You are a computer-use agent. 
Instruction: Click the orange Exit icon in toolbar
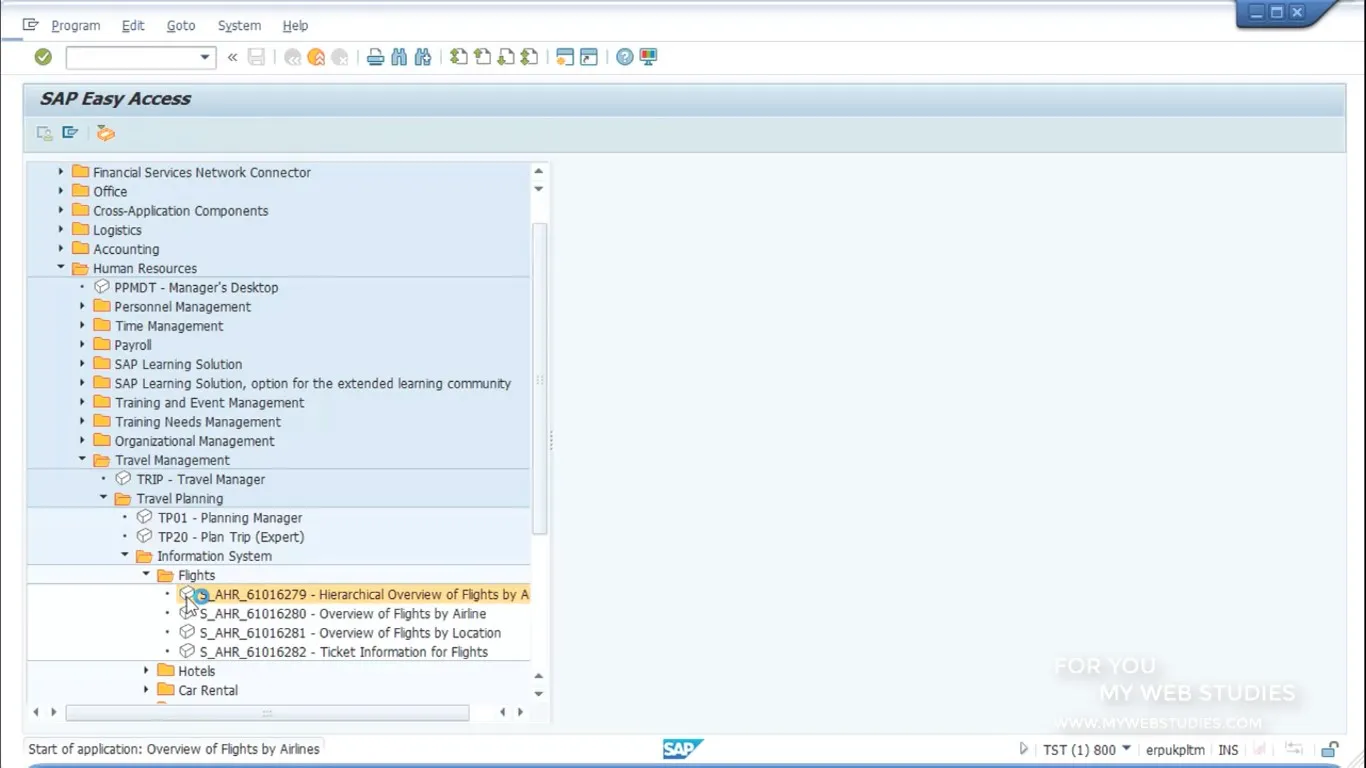point(316,57)
